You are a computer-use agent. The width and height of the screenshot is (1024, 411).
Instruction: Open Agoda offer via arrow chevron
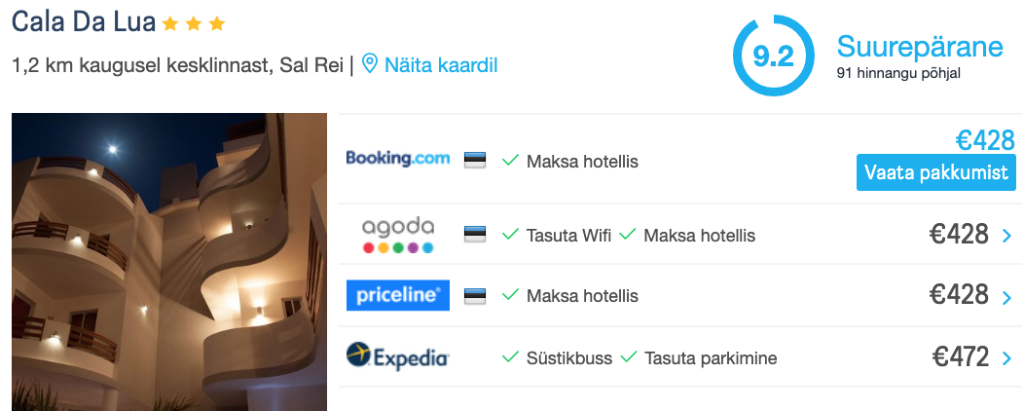(x=1006, y=236)
